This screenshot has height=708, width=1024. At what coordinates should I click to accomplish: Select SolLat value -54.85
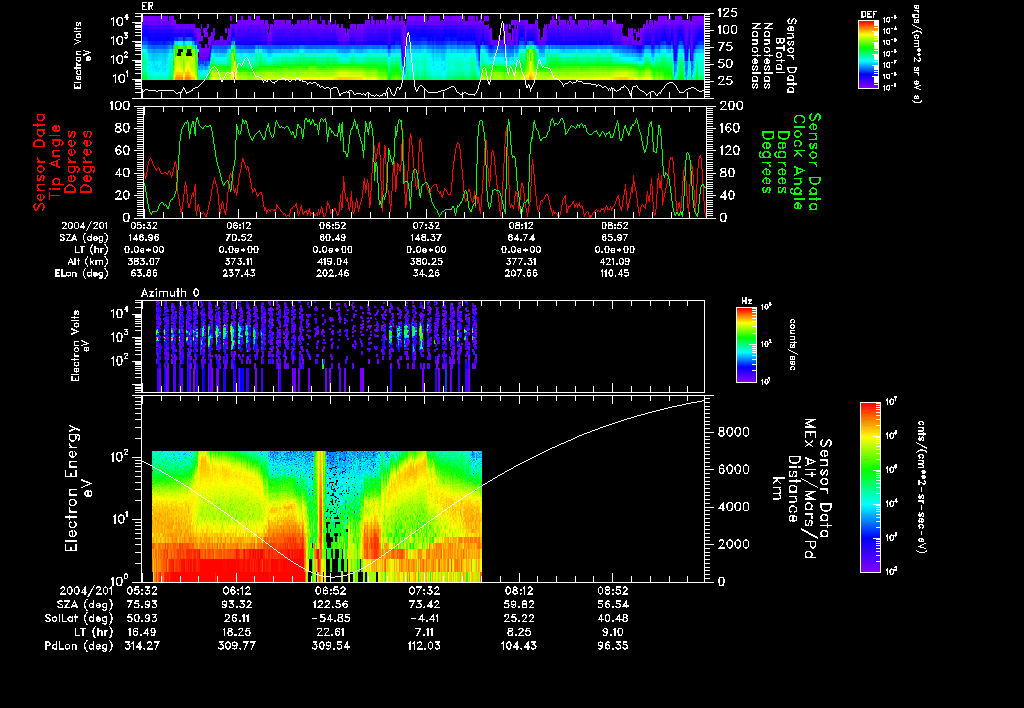click(x=330, y=618)
